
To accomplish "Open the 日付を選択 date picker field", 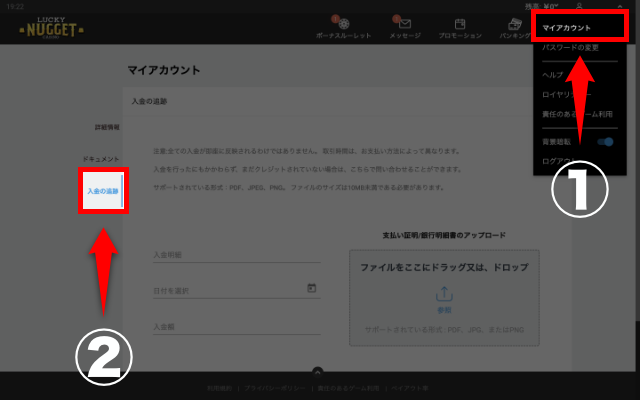I will click(228, 291).
